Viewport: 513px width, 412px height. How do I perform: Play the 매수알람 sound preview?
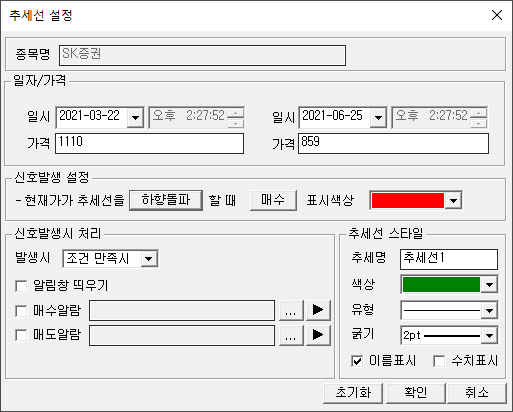point(318,310)
